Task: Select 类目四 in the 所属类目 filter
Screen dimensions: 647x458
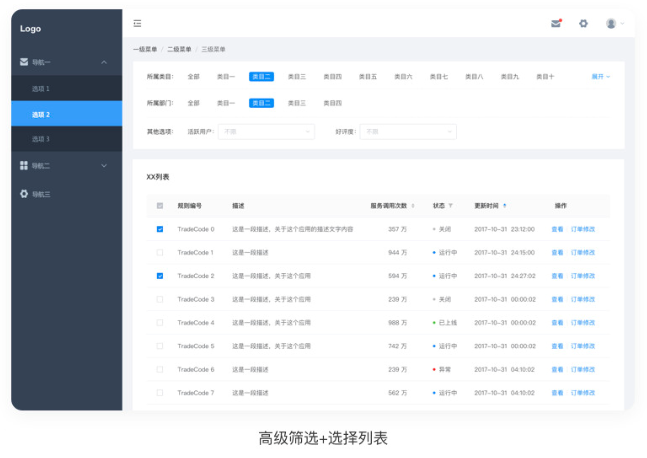Action: [332, 76]
